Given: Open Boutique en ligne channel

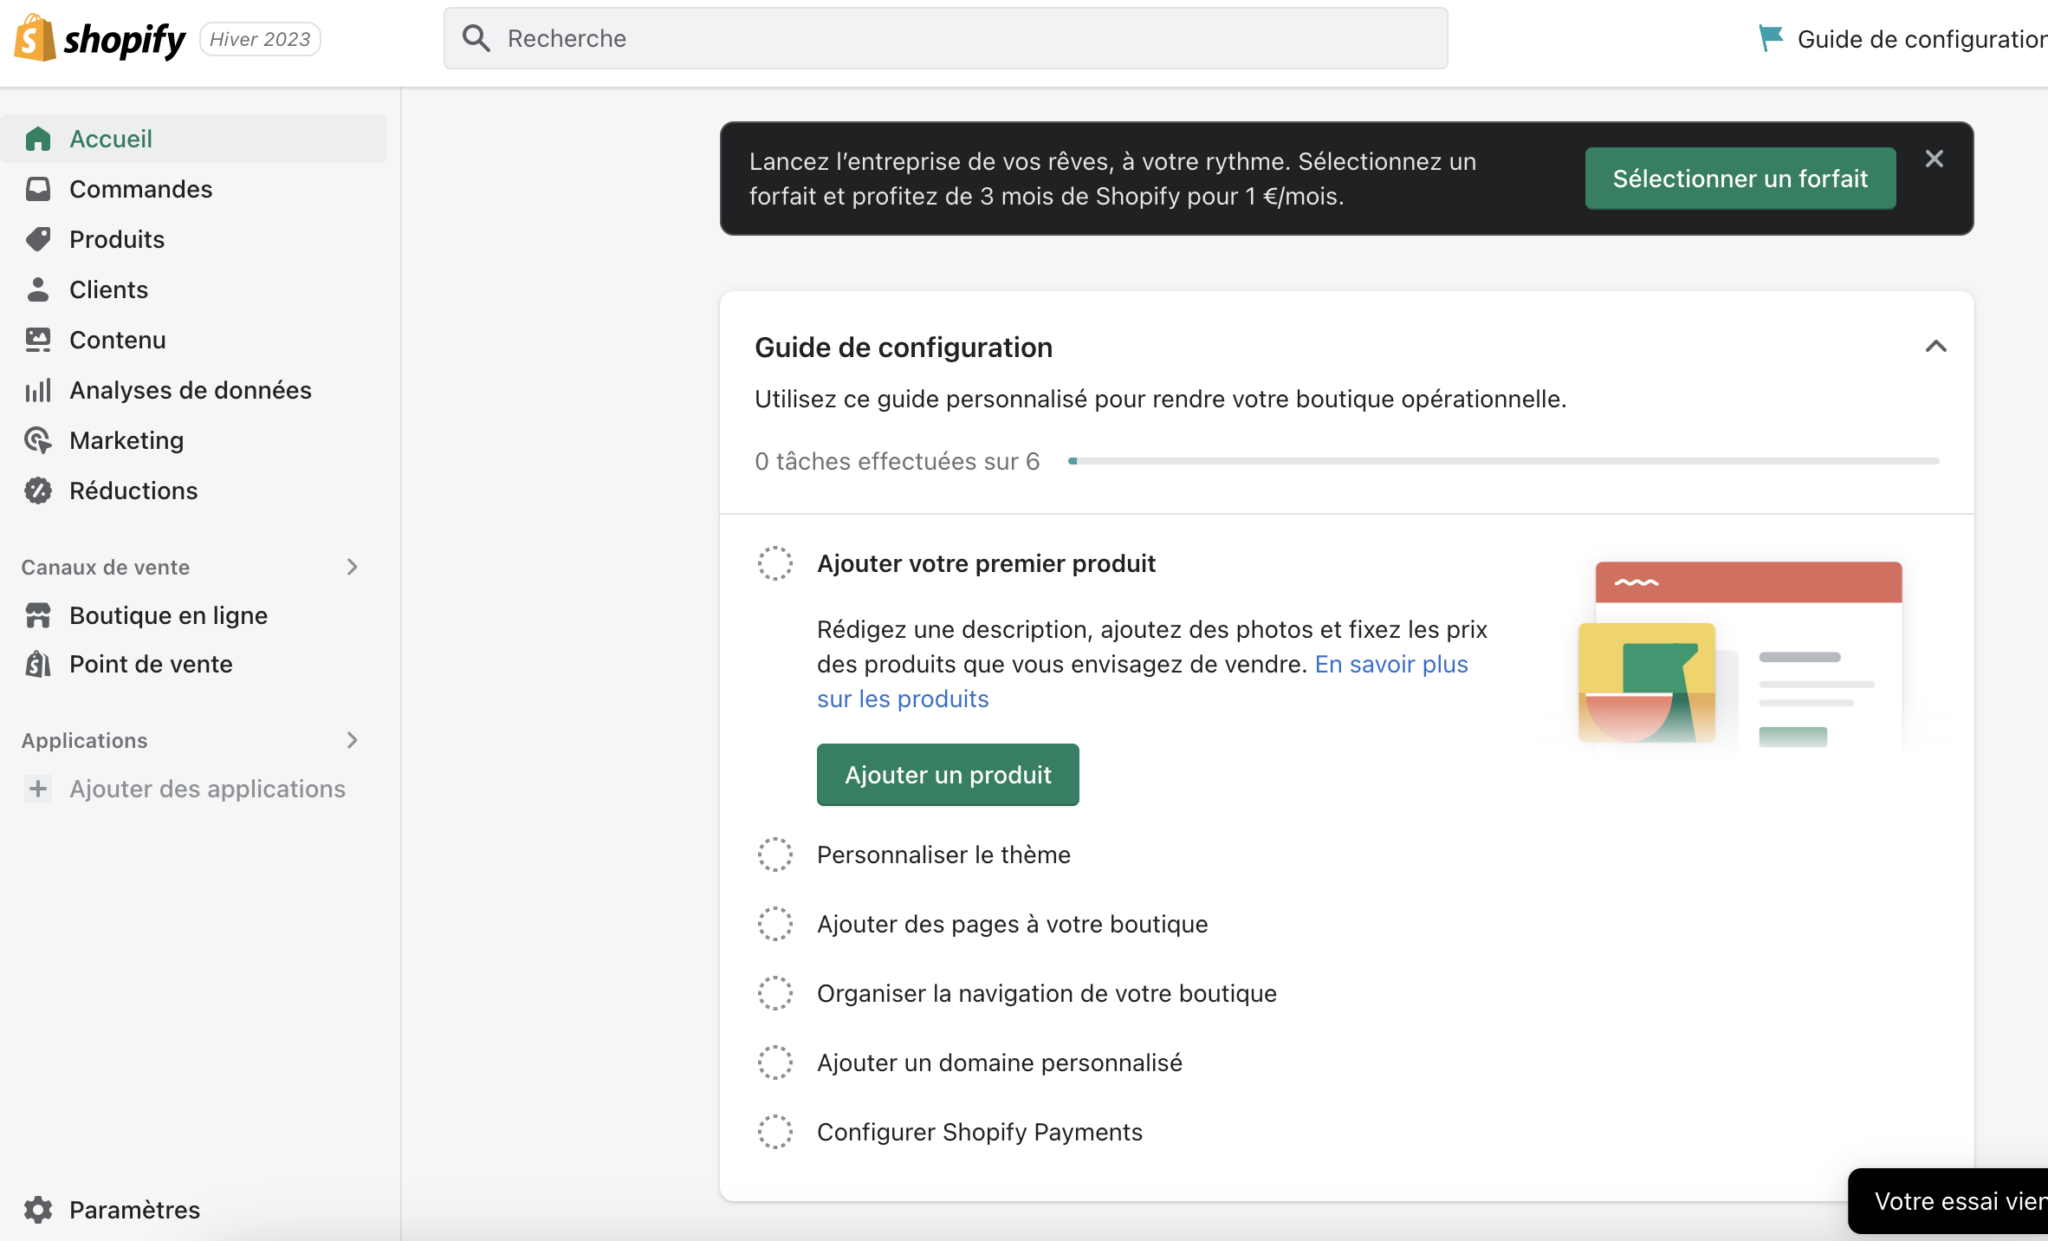Looking at the screenshot, I should coord(168,615).
